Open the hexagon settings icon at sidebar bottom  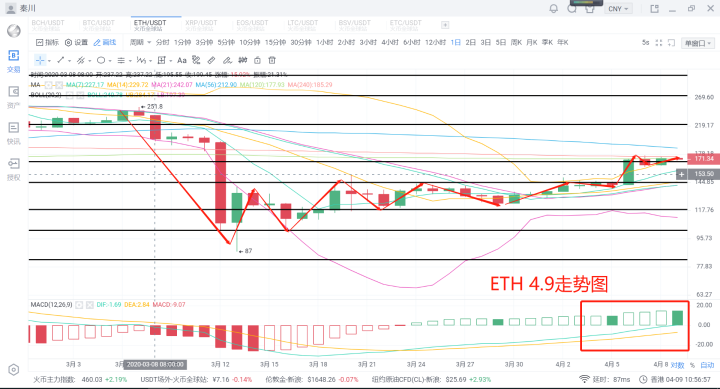pyautogui.click(x=13, y=370)
